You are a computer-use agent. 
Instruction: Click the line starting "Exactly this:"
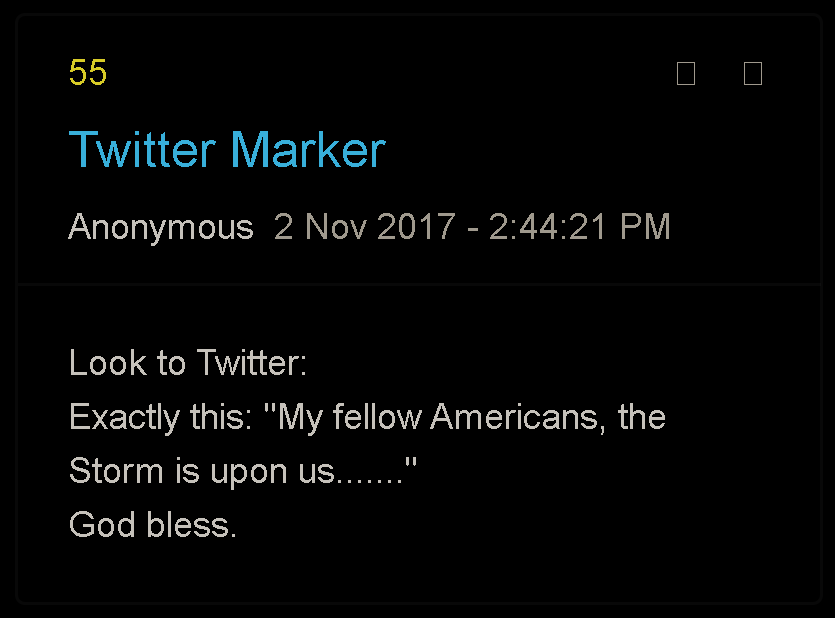point(367,416)
